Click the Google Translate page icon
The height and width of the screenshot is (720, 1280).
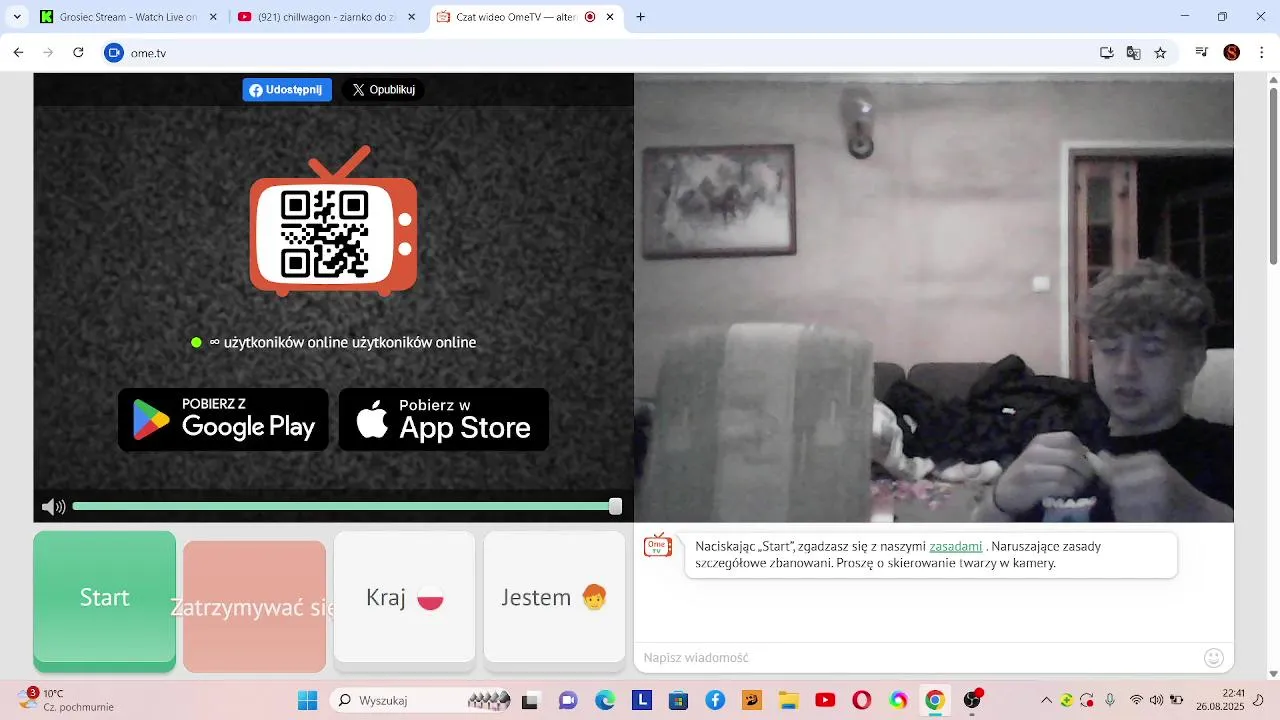[x=1134, y=53]
